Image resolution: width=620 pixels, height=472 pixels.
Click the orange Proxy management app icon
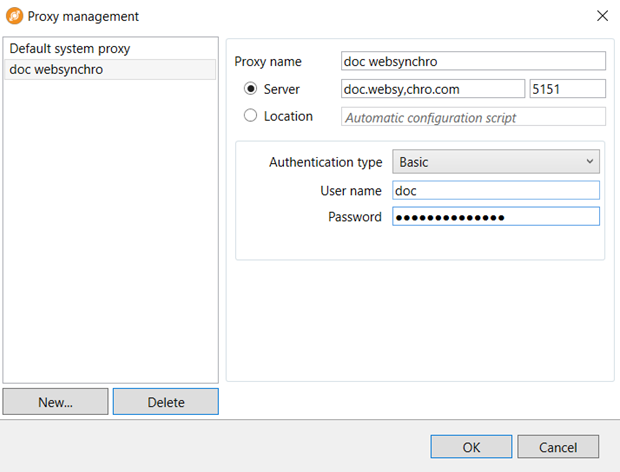coord(15,16)
